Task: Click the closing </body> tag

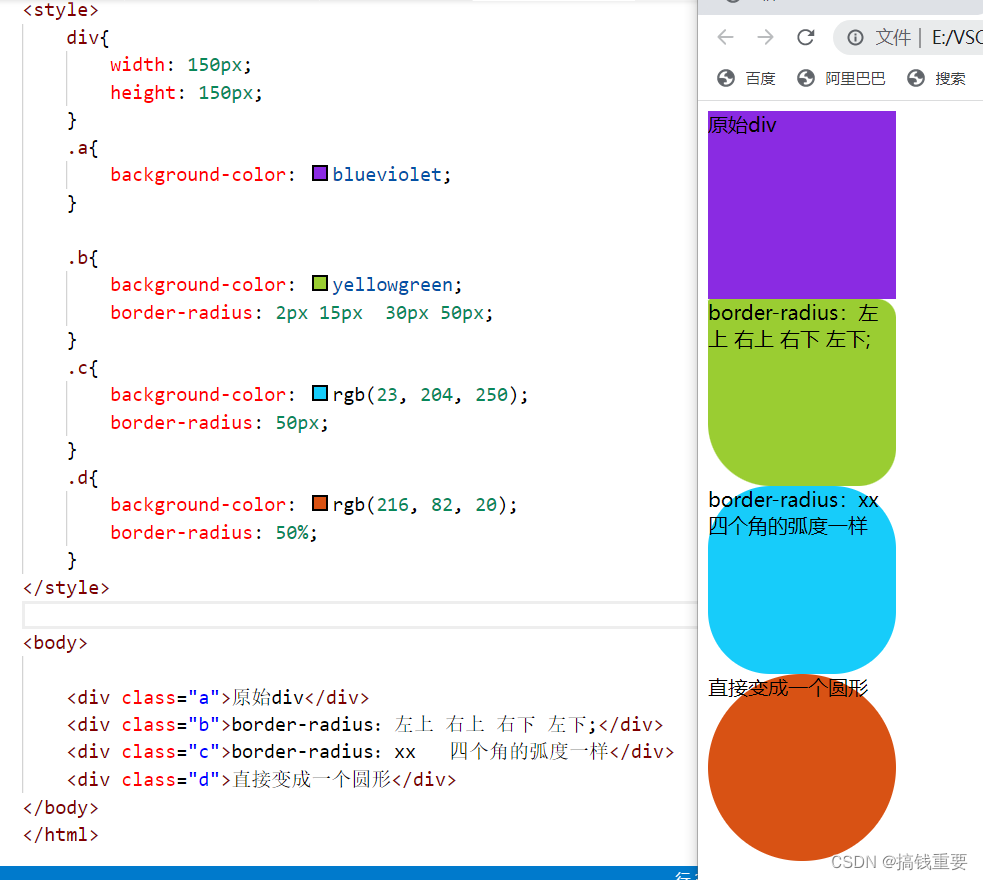Action: tap(61, 808)
